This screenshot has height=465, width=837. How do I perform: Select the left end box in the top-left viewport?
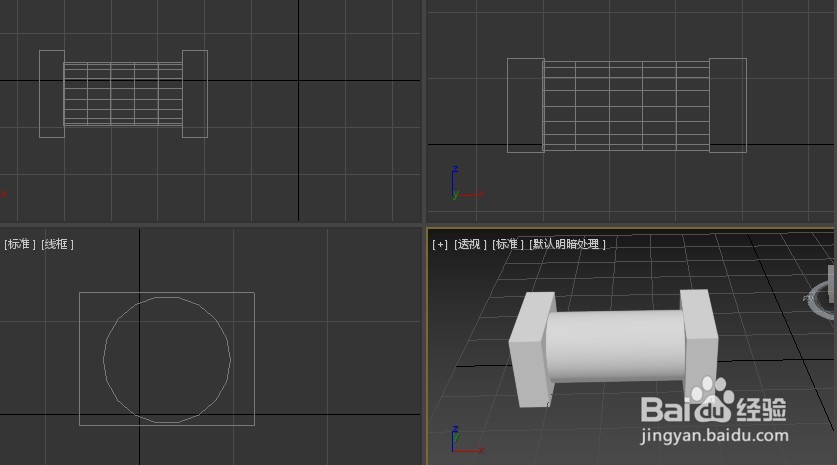52,94
